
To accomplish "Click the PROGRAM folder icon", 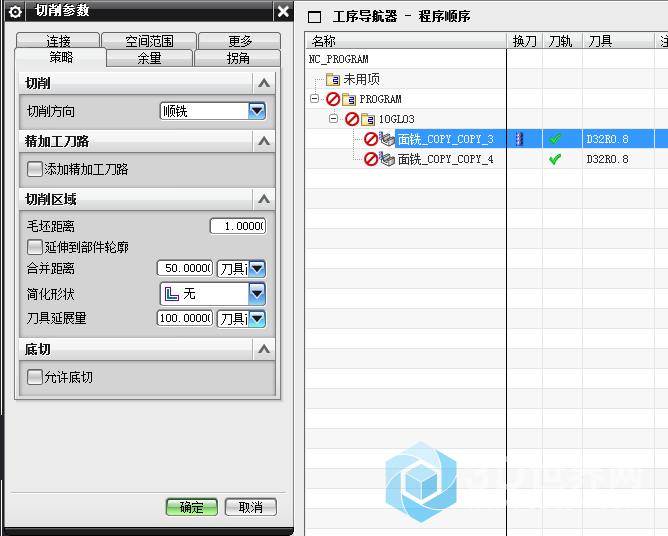I will (x=349, y=99).
